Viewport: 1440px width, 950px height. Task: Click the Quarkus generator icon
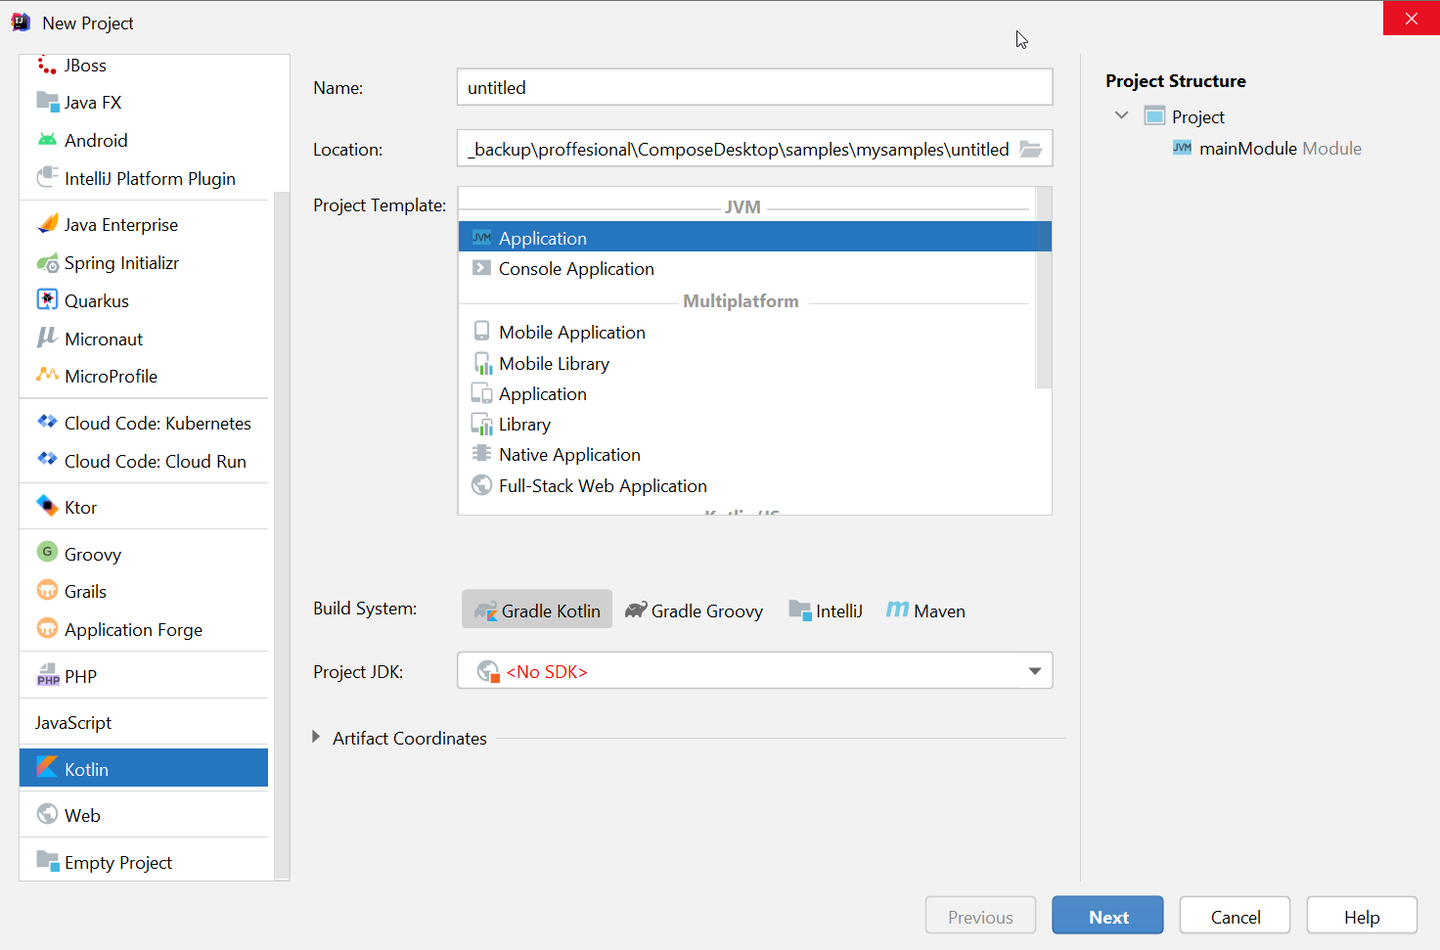pyautogui.click(x=47, y=300)
